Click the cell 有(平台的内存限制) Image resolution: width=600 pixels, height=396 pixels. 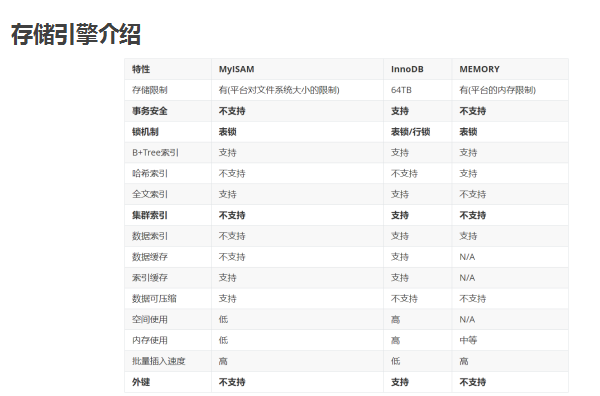497,90
